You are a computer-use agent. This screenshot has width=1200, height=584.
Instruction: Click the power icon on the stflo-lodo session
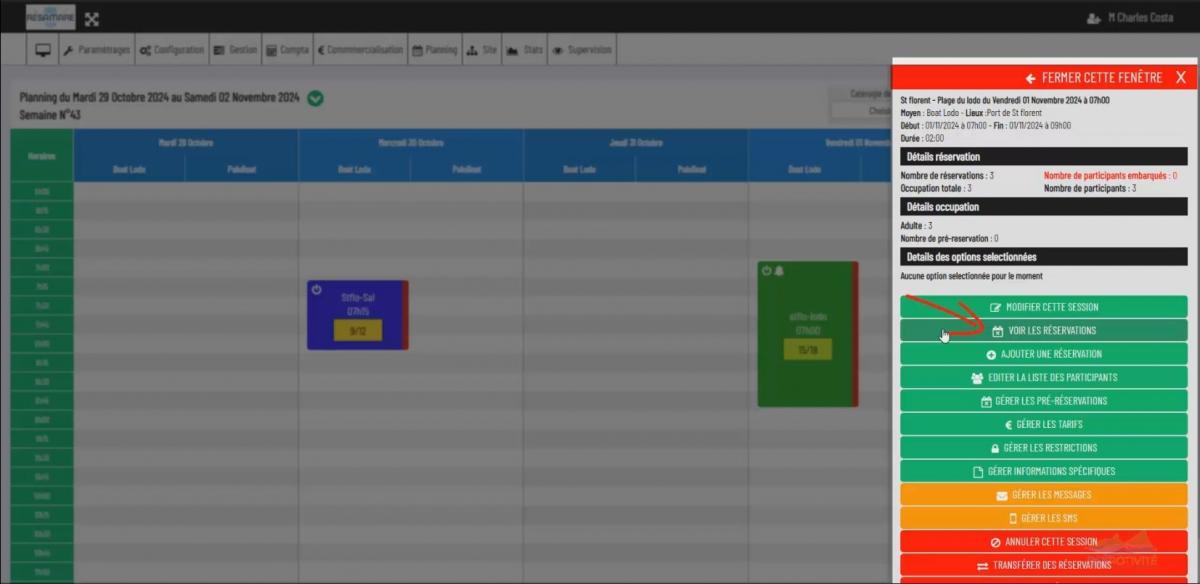[767, 271]
